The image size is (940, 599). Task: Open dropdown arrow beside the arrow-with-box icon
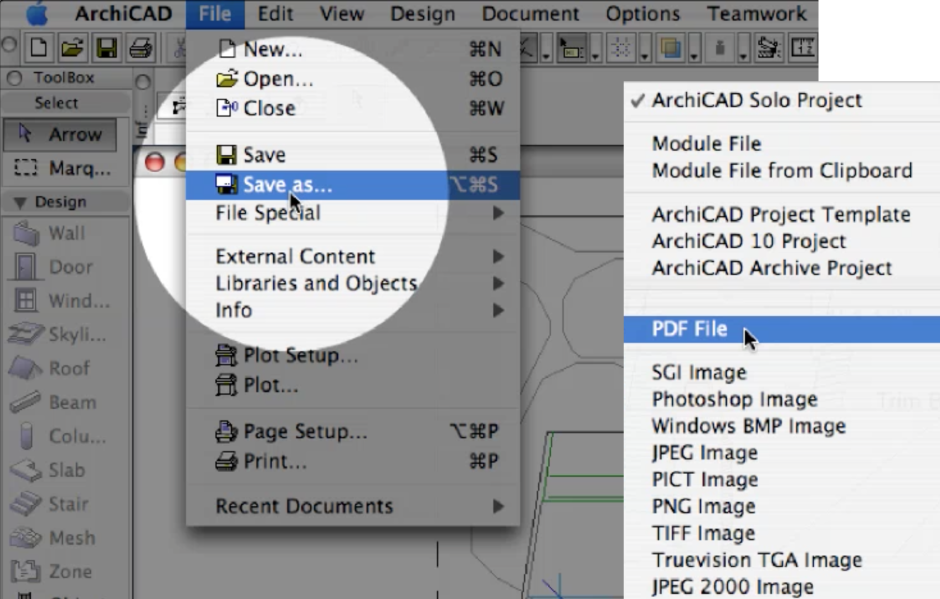[595, 55]
